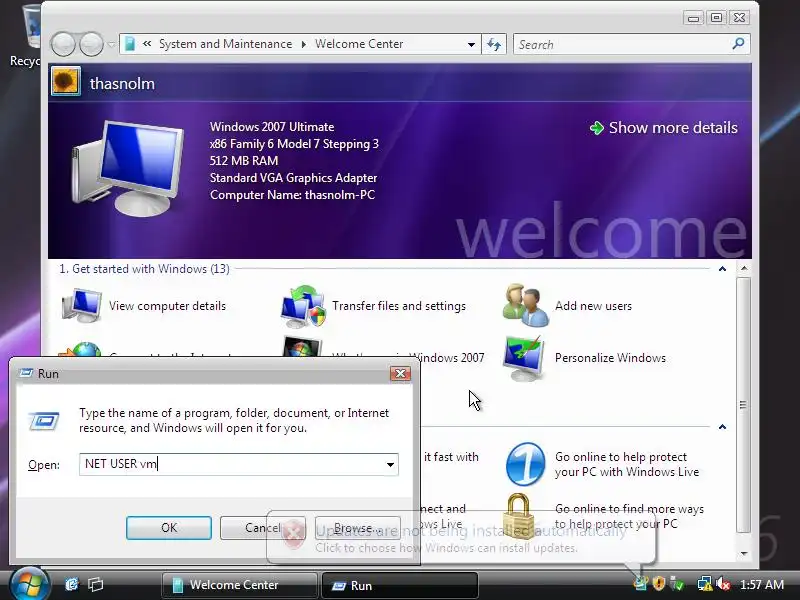The width and height of the screenshot is (800, 600).
Task: Open Personalize Windows icon
Action: pos(523,358)
